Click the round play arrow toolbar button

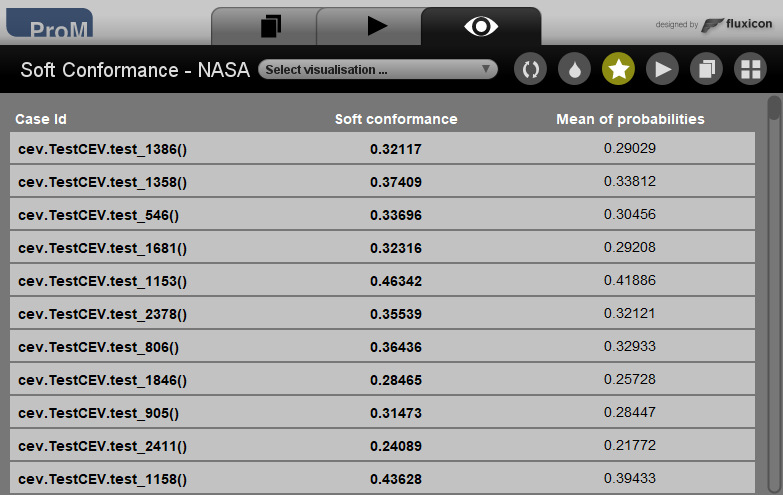tap(662, 70)
